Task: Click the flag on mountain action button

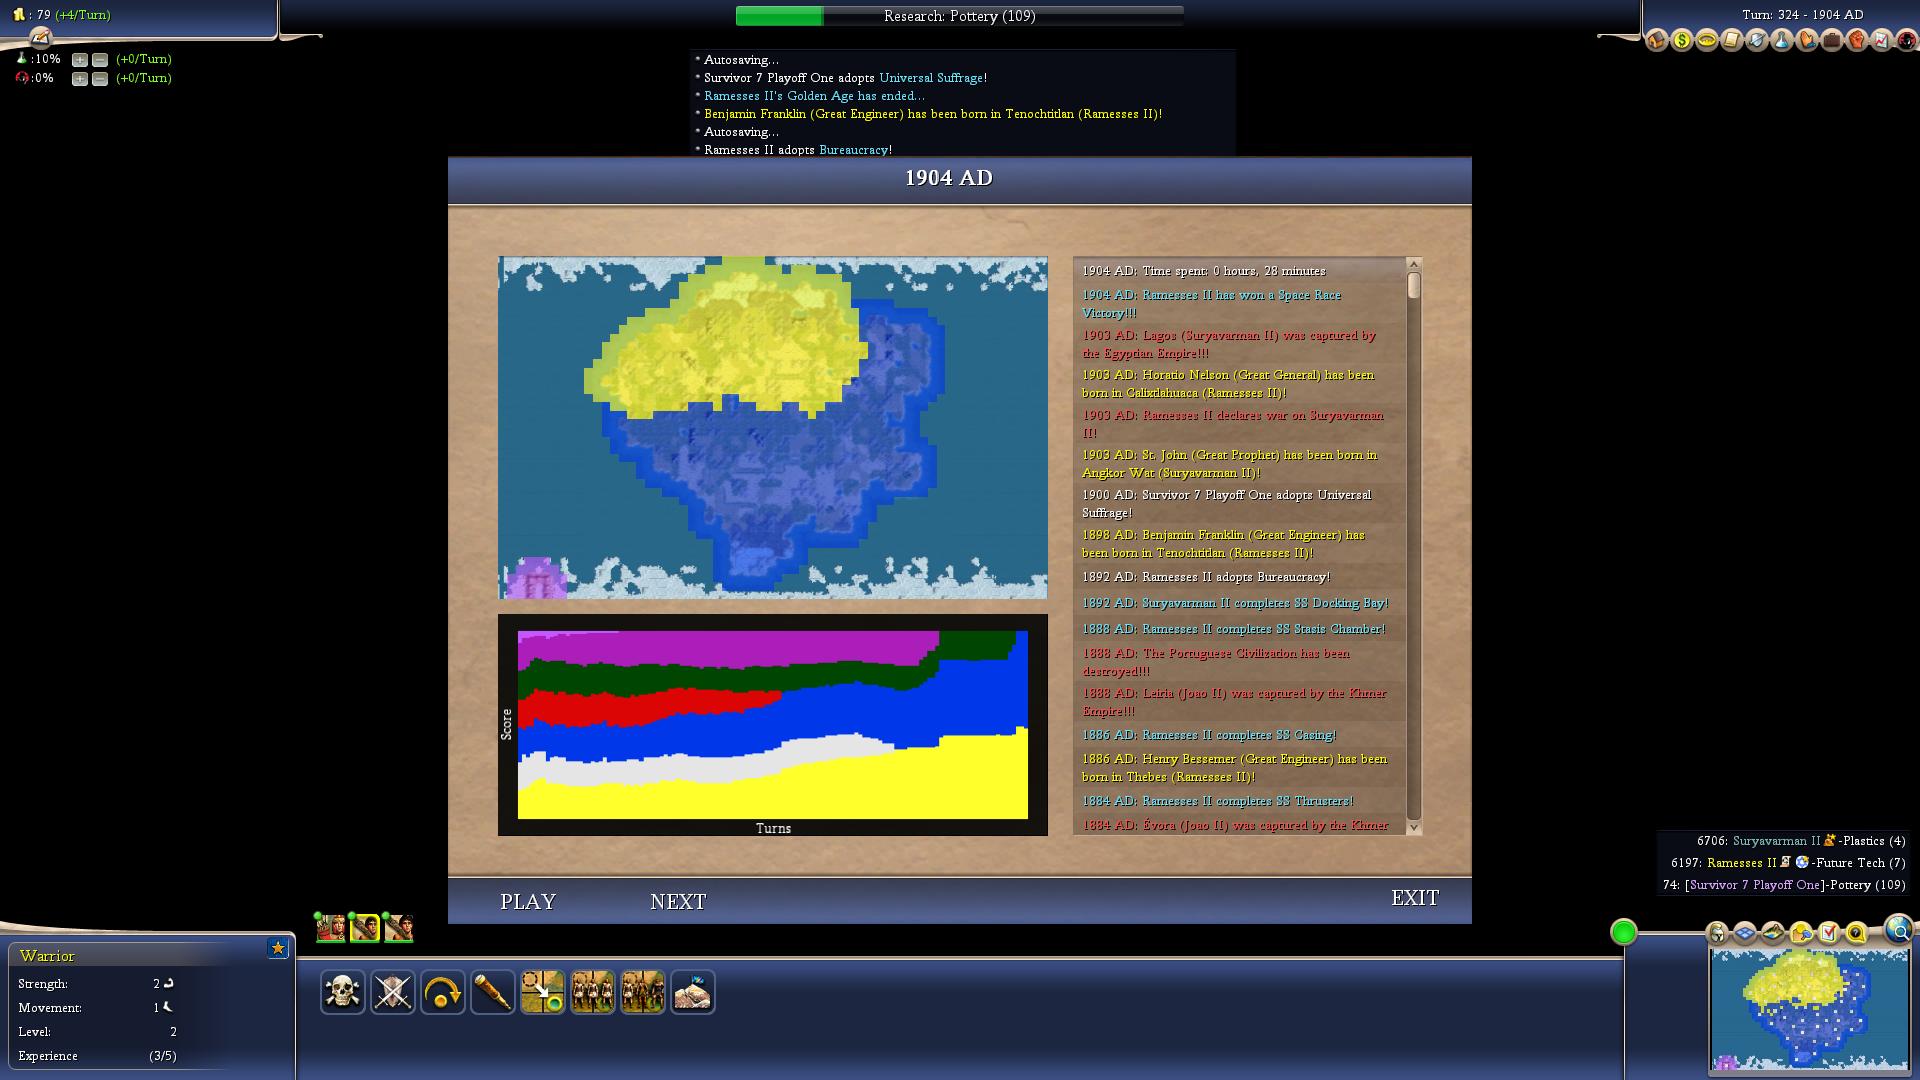Action: (x=693, y=992)
